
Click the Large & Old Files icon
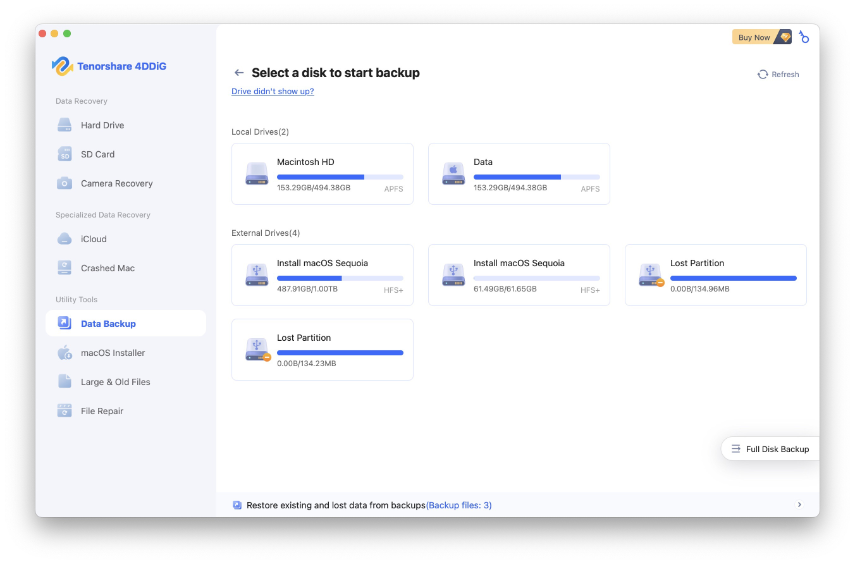pos(64,382)
